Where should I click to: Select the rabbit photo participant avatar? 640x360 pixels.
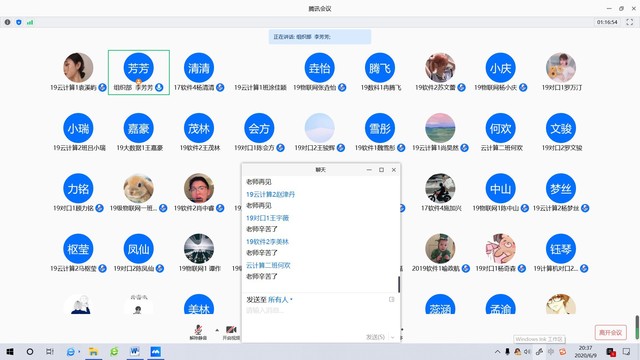[x=139, y=189]
